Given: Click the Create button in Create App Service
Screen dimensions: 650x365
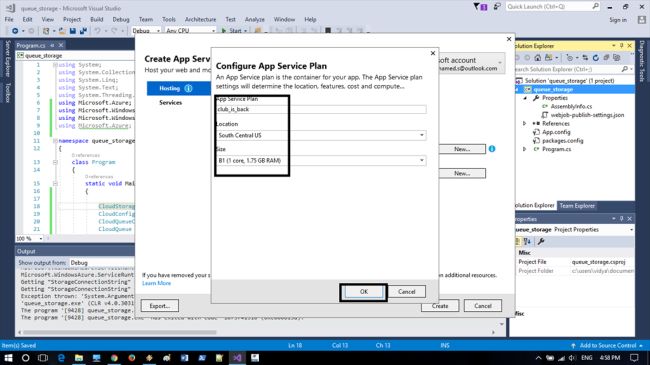Looking at the screenshot, I should (x=440, y=306).
